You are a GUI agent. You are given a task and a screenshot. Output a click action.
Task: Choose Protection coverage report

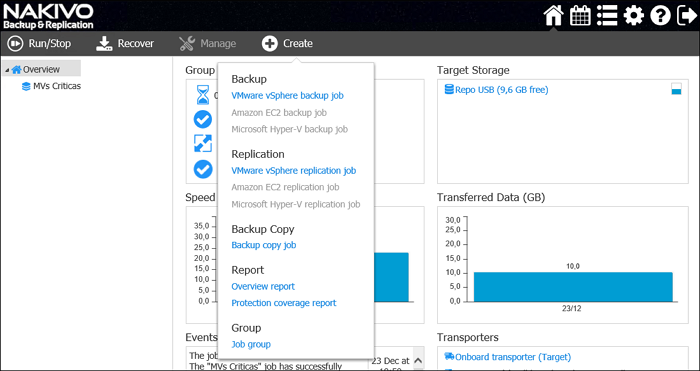point(284,303)
